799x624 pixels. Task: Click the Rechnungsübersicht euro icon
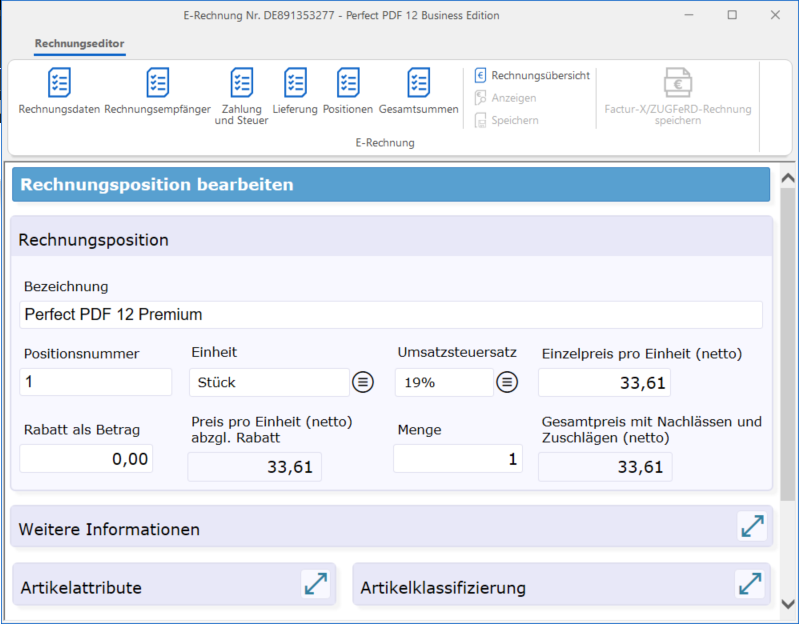point(481,75)
